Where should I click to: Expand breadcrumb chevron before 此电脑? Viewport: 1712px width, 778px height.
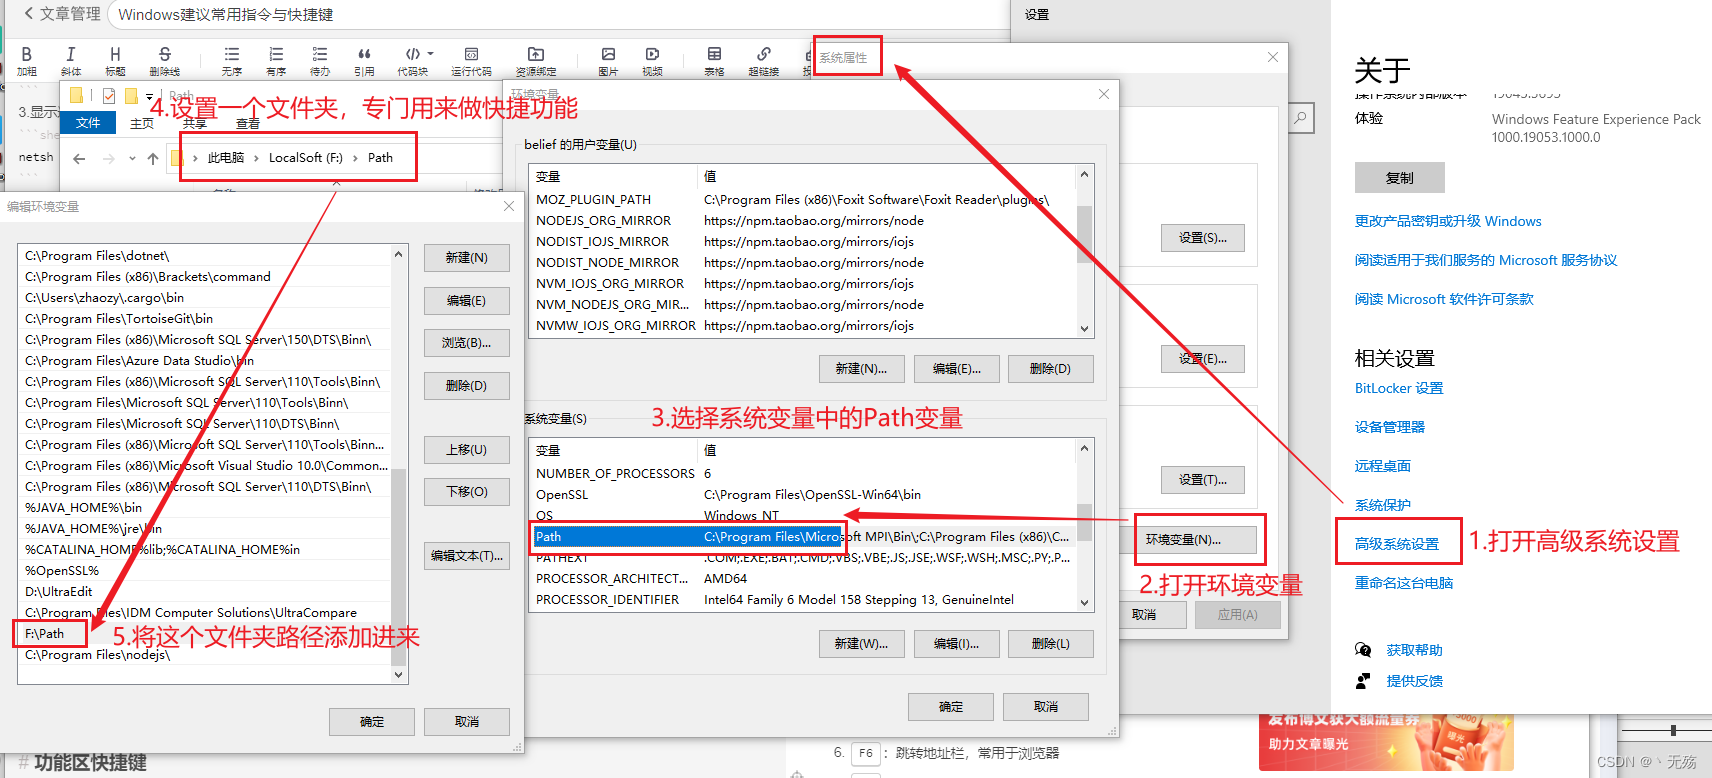pos(195,158)
